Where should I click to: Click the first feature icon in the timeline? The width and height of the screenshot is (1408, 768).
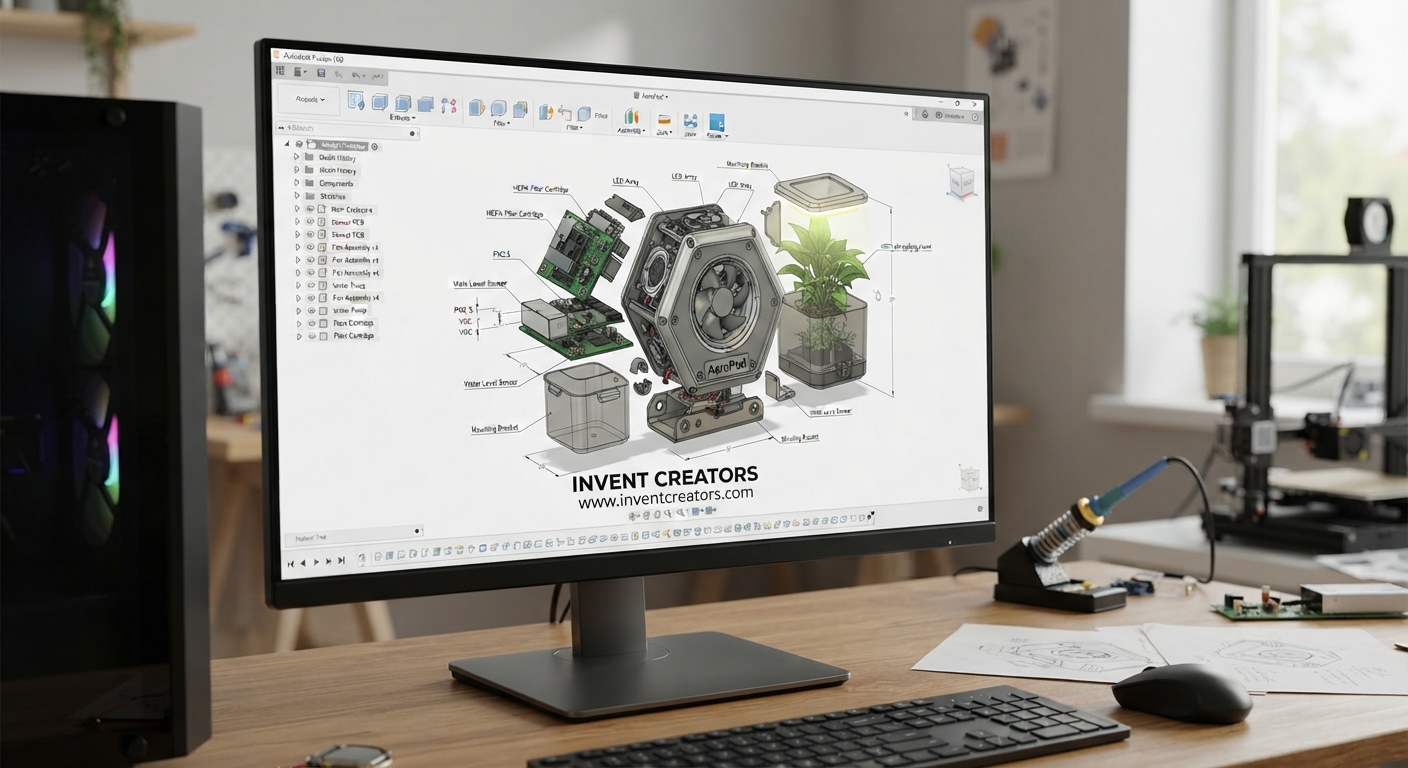[x=362, y=558]
